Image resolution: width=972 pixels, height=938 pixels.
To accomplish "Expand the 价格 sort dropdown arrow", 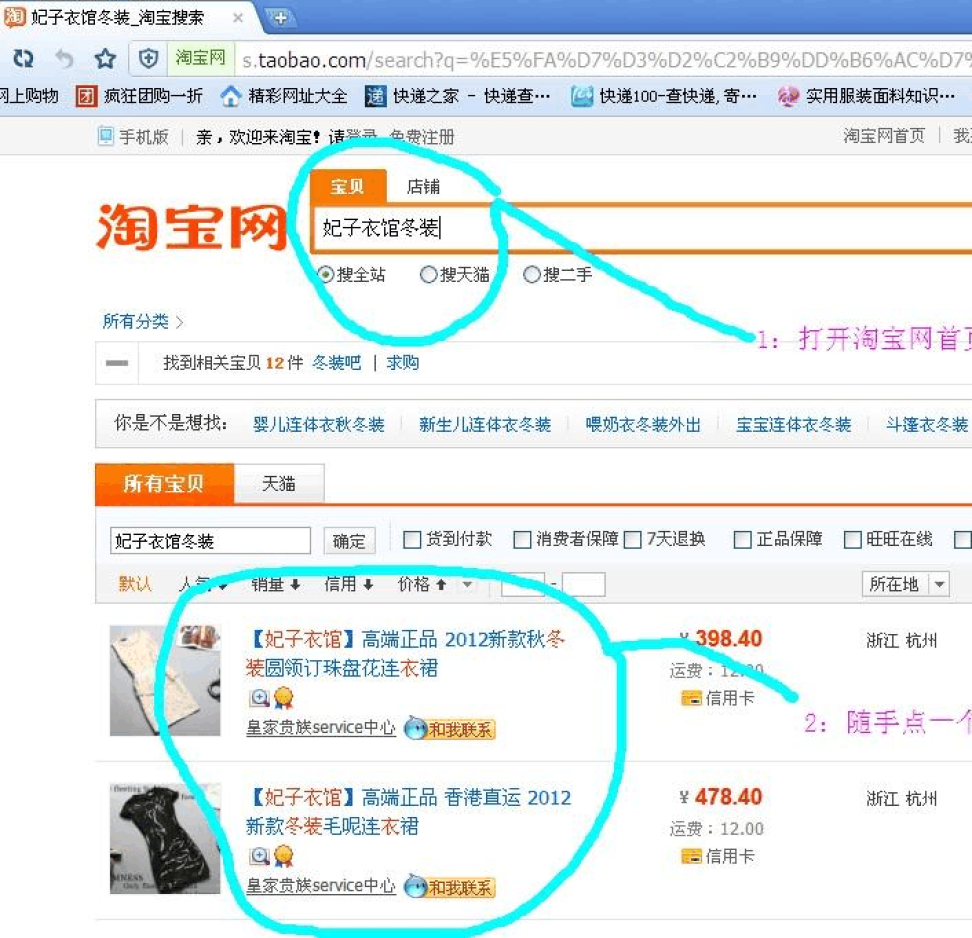I will point(466,585).
